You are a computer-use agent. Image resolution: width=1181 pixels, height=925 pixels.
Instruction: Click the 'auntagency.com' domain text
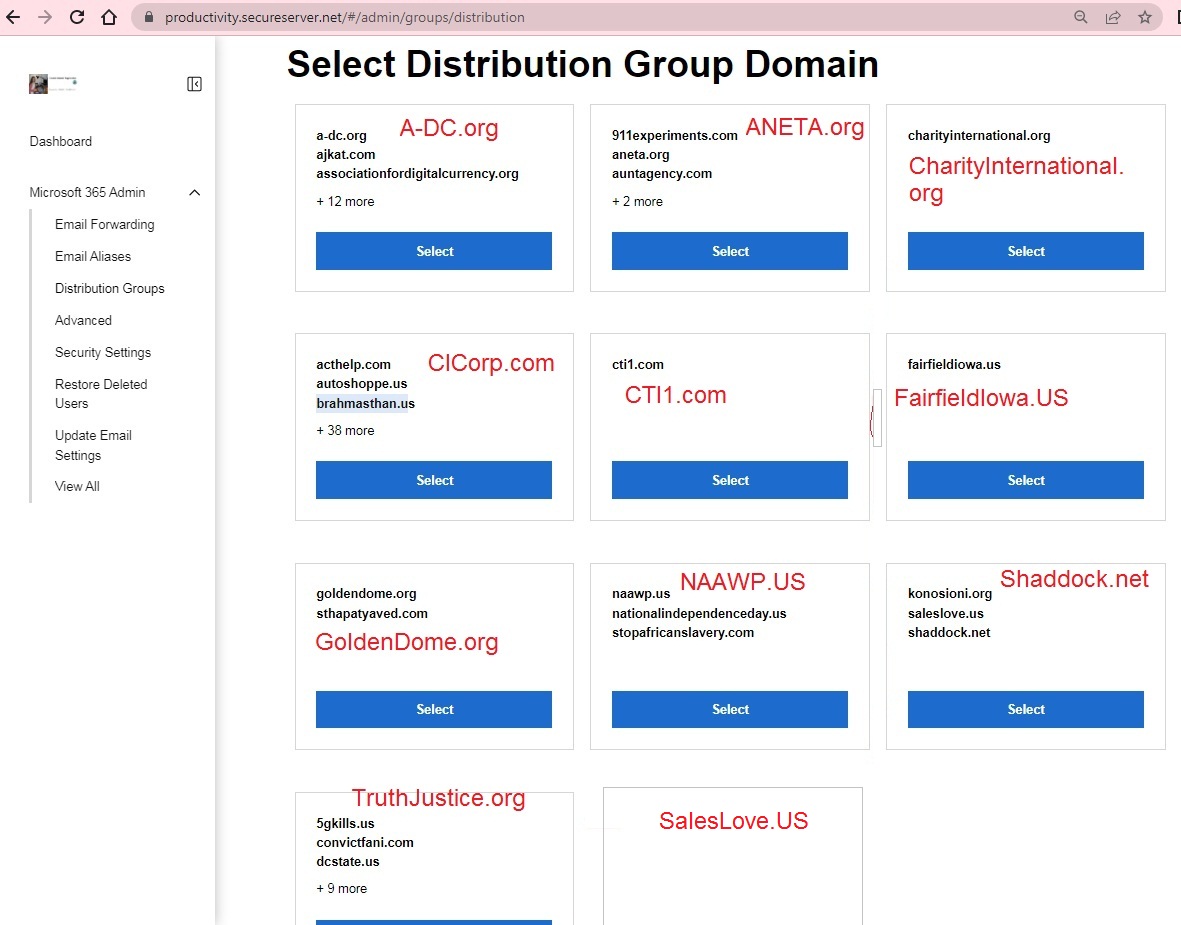point(662,174)
